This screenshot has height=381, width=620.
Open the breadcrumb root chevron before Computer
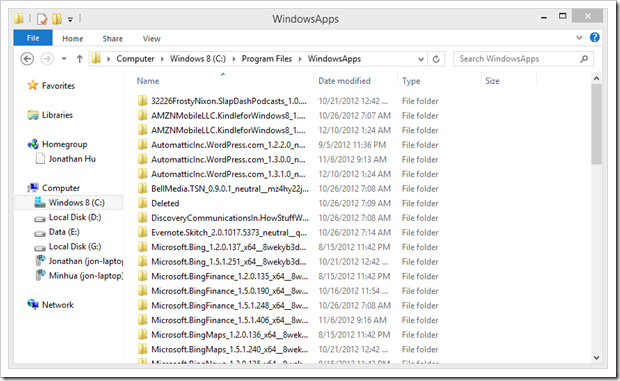coord(108,59)
